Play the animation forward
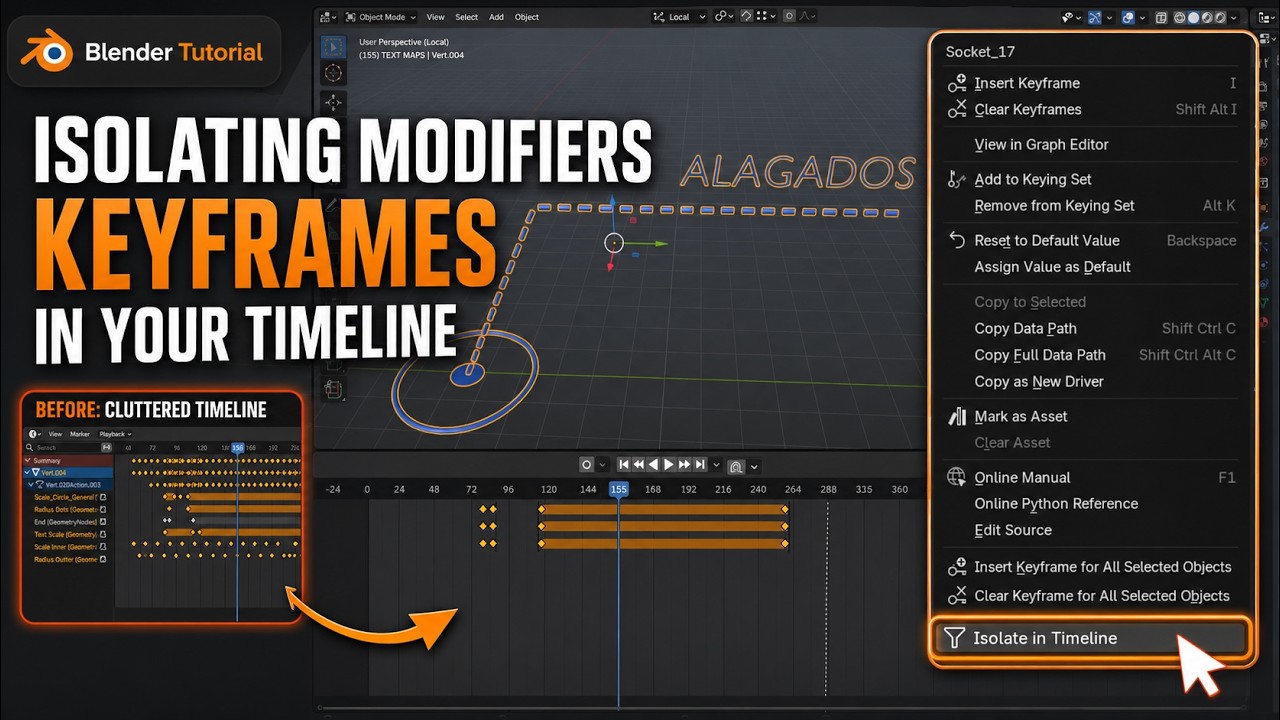This screenshot has height=720, width=1280. tap(669, 464)
